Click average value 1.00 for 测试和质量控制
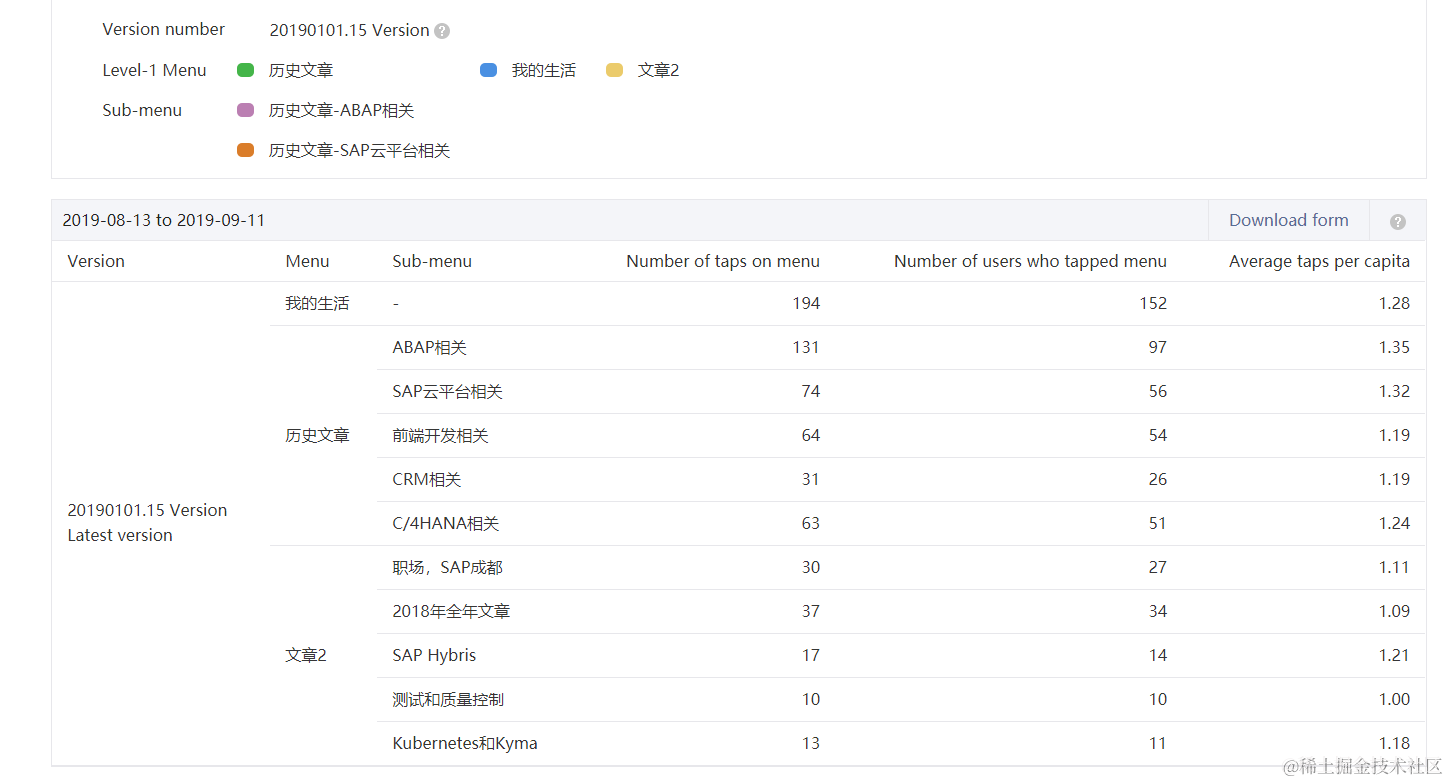1449x783 pixels. pos(1394,699)
